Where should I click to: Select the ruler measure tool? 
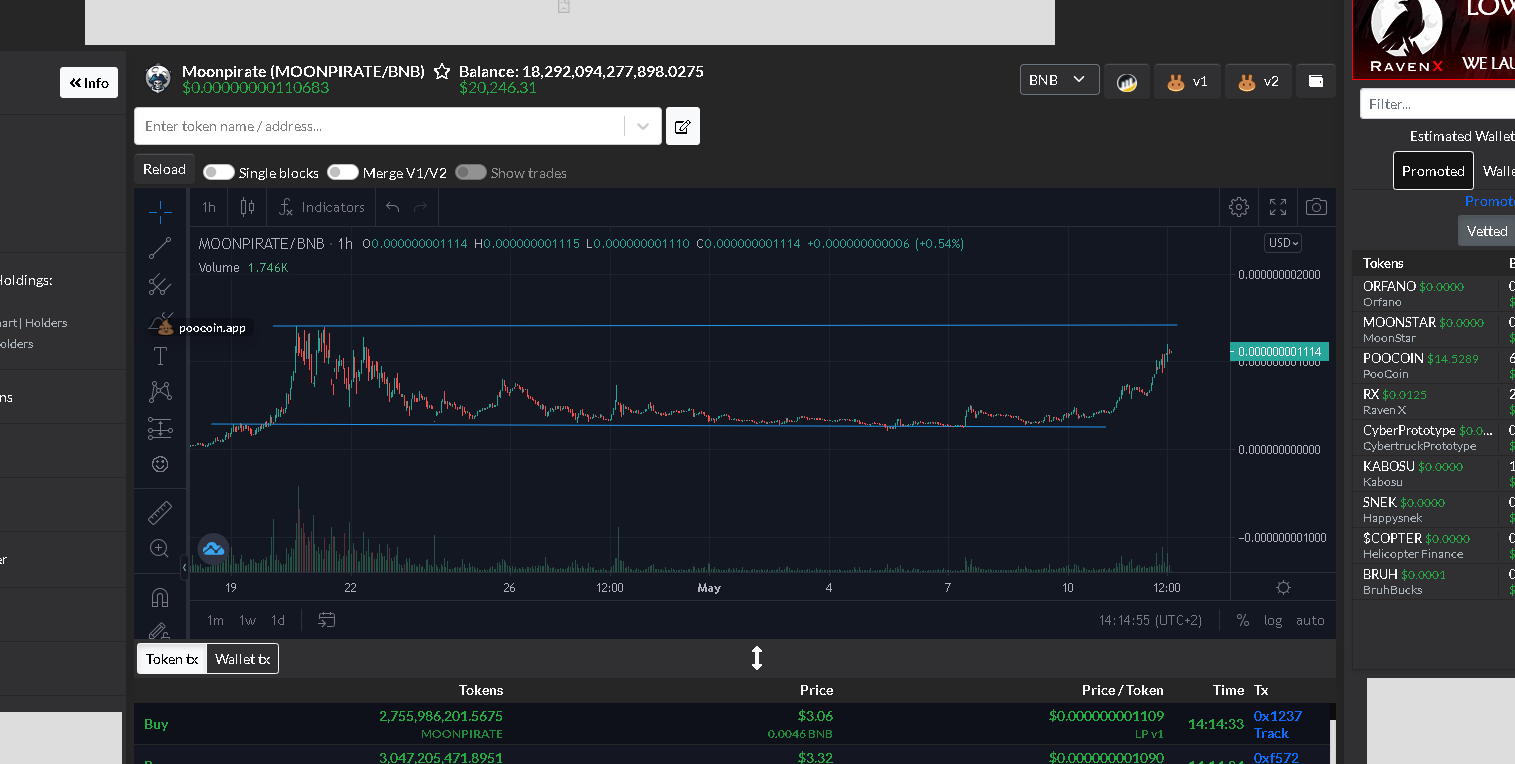tap(160, 513)
